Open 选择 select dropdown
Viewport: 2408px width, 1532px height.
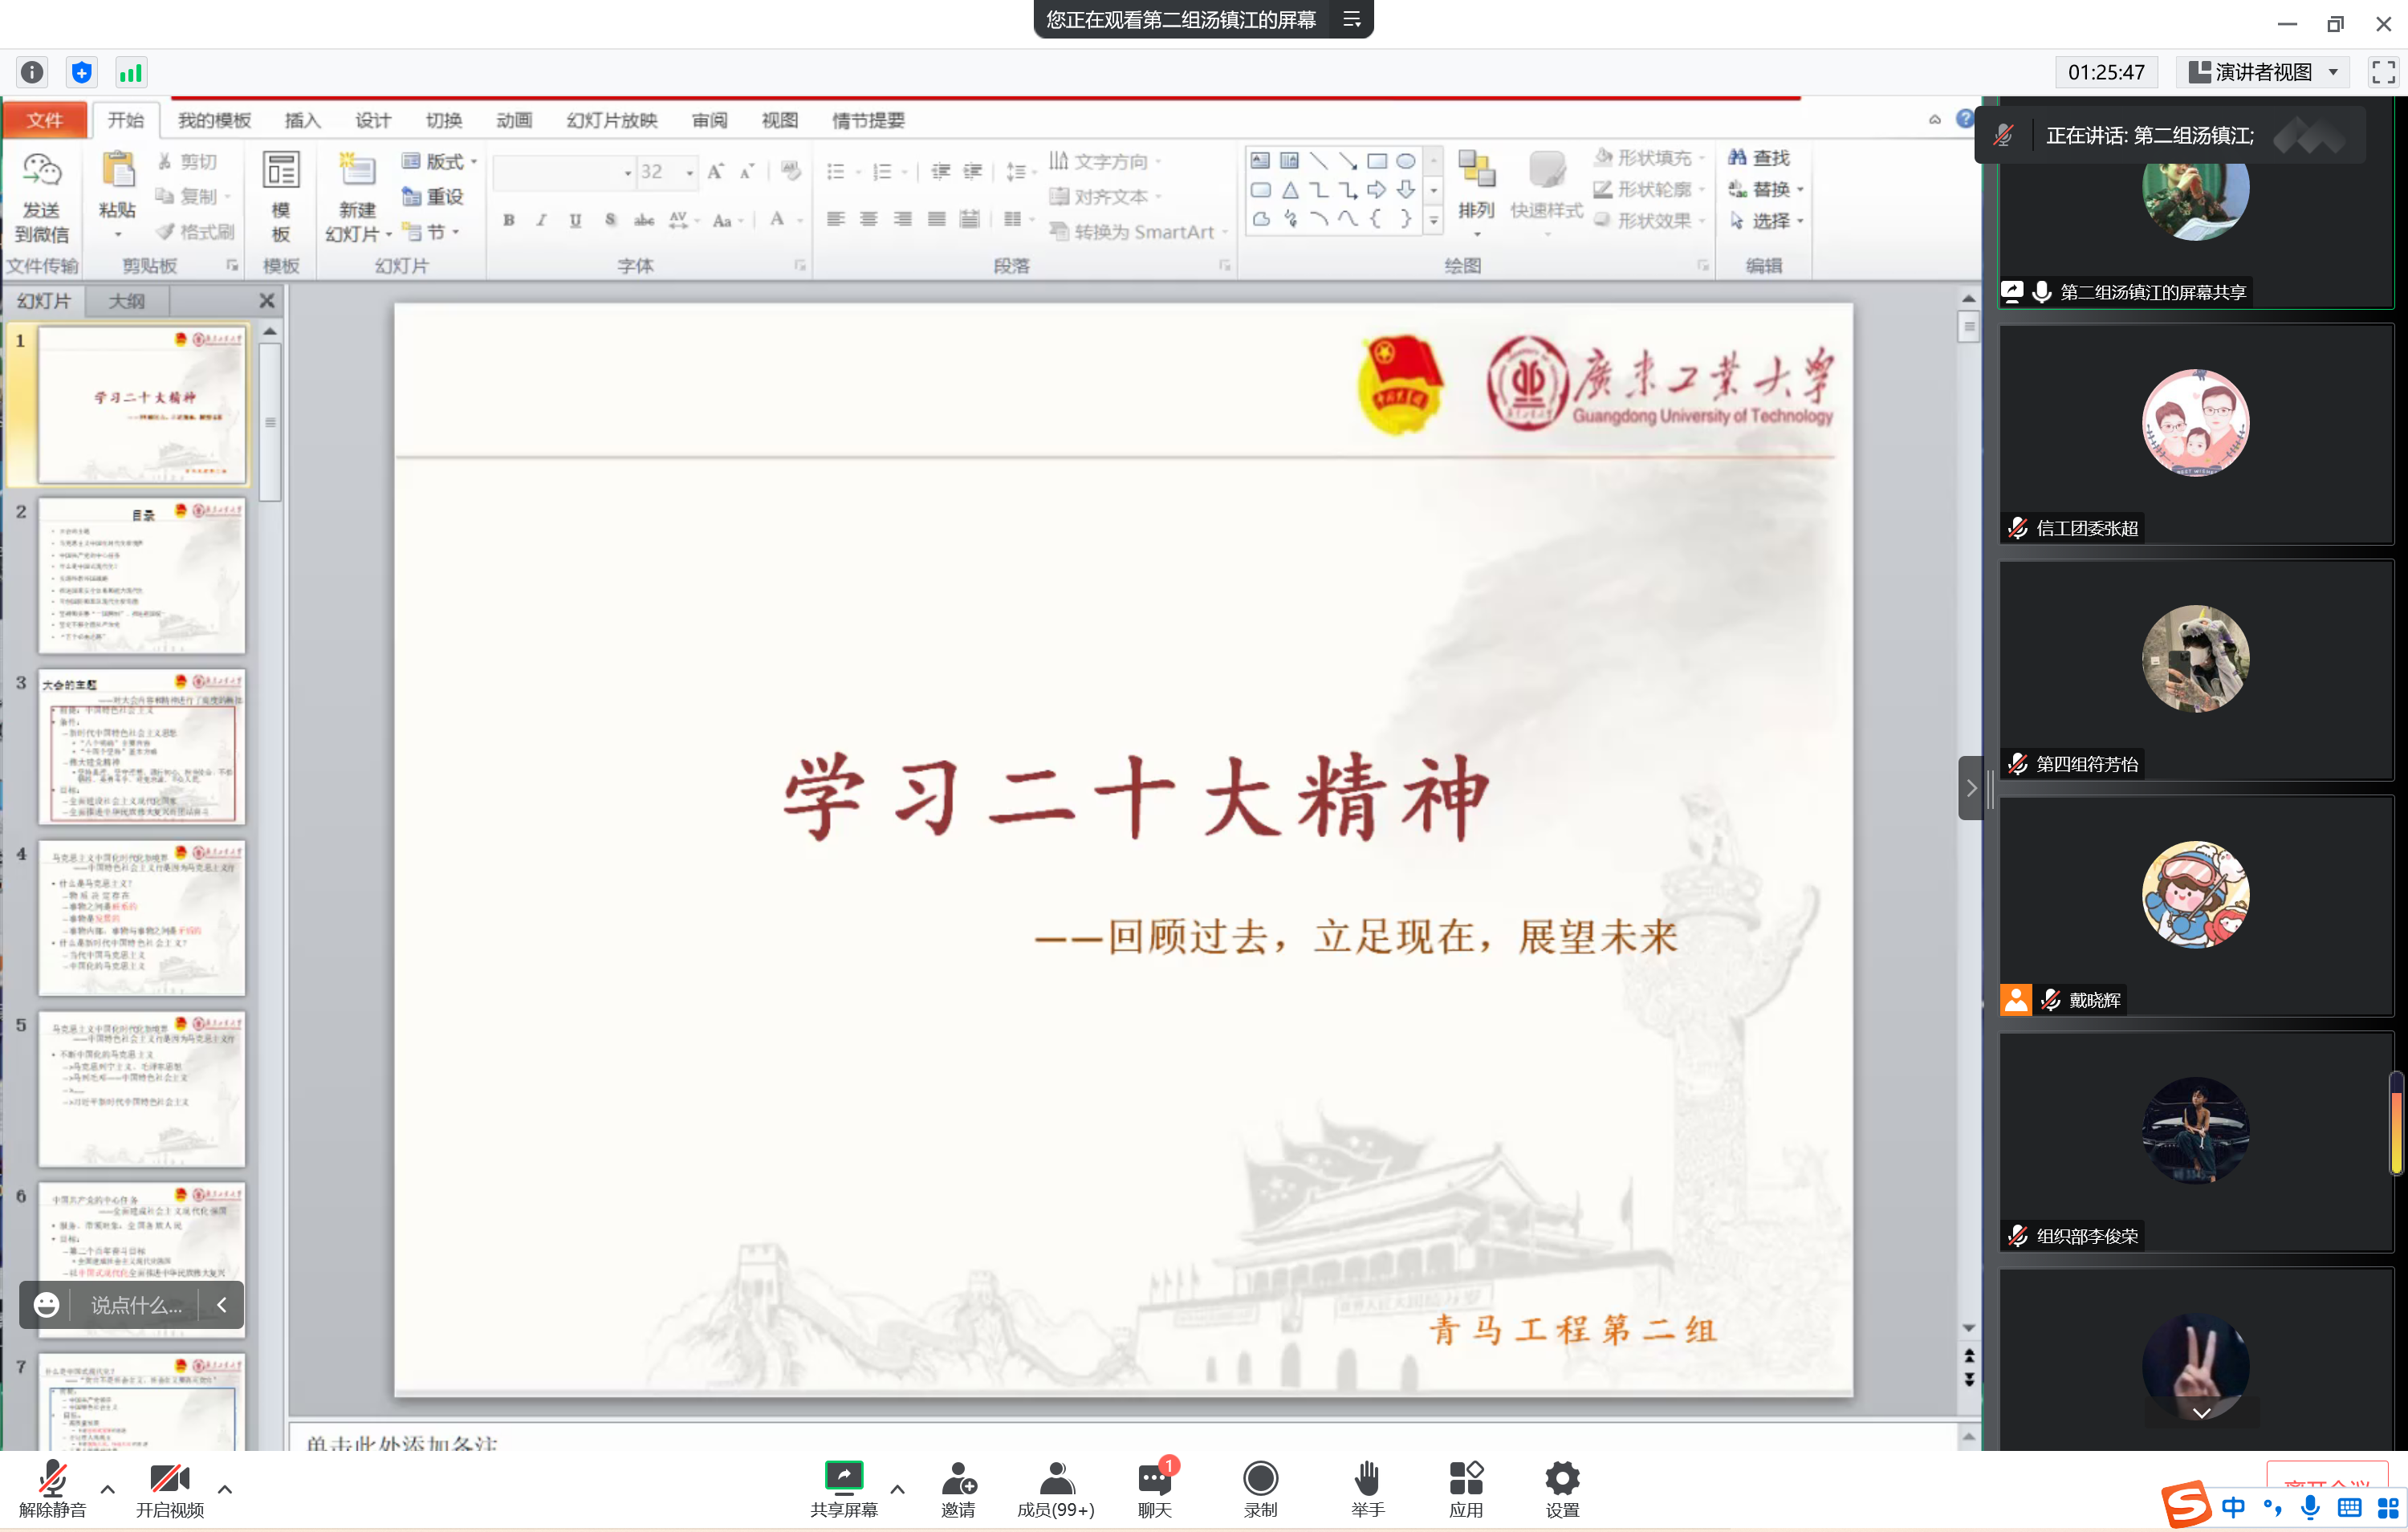1765,220
